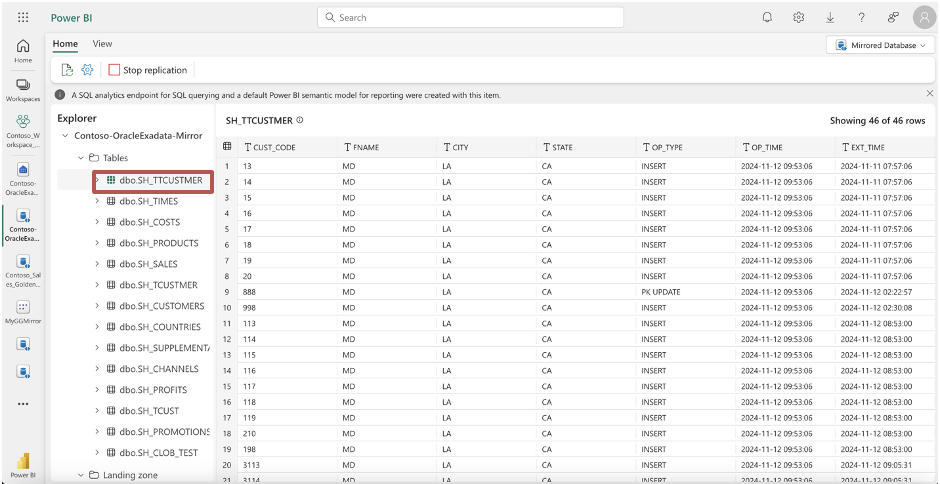Click the Stop replication button
Image resolution: width=940 pixels, height=484 pixels.
tap(148, 70)
